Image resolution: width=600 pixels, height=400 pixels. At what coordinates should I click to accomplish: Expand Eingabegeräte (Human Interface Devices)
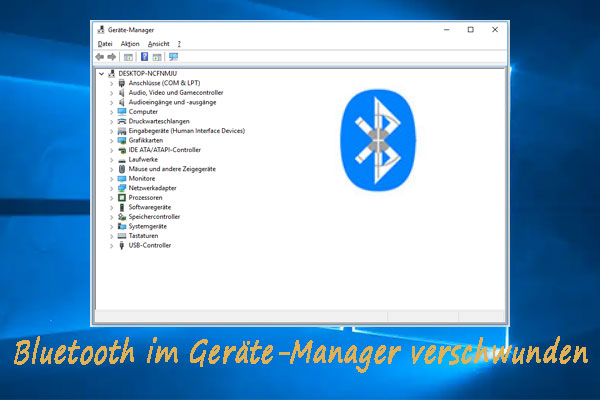[111, 131]
